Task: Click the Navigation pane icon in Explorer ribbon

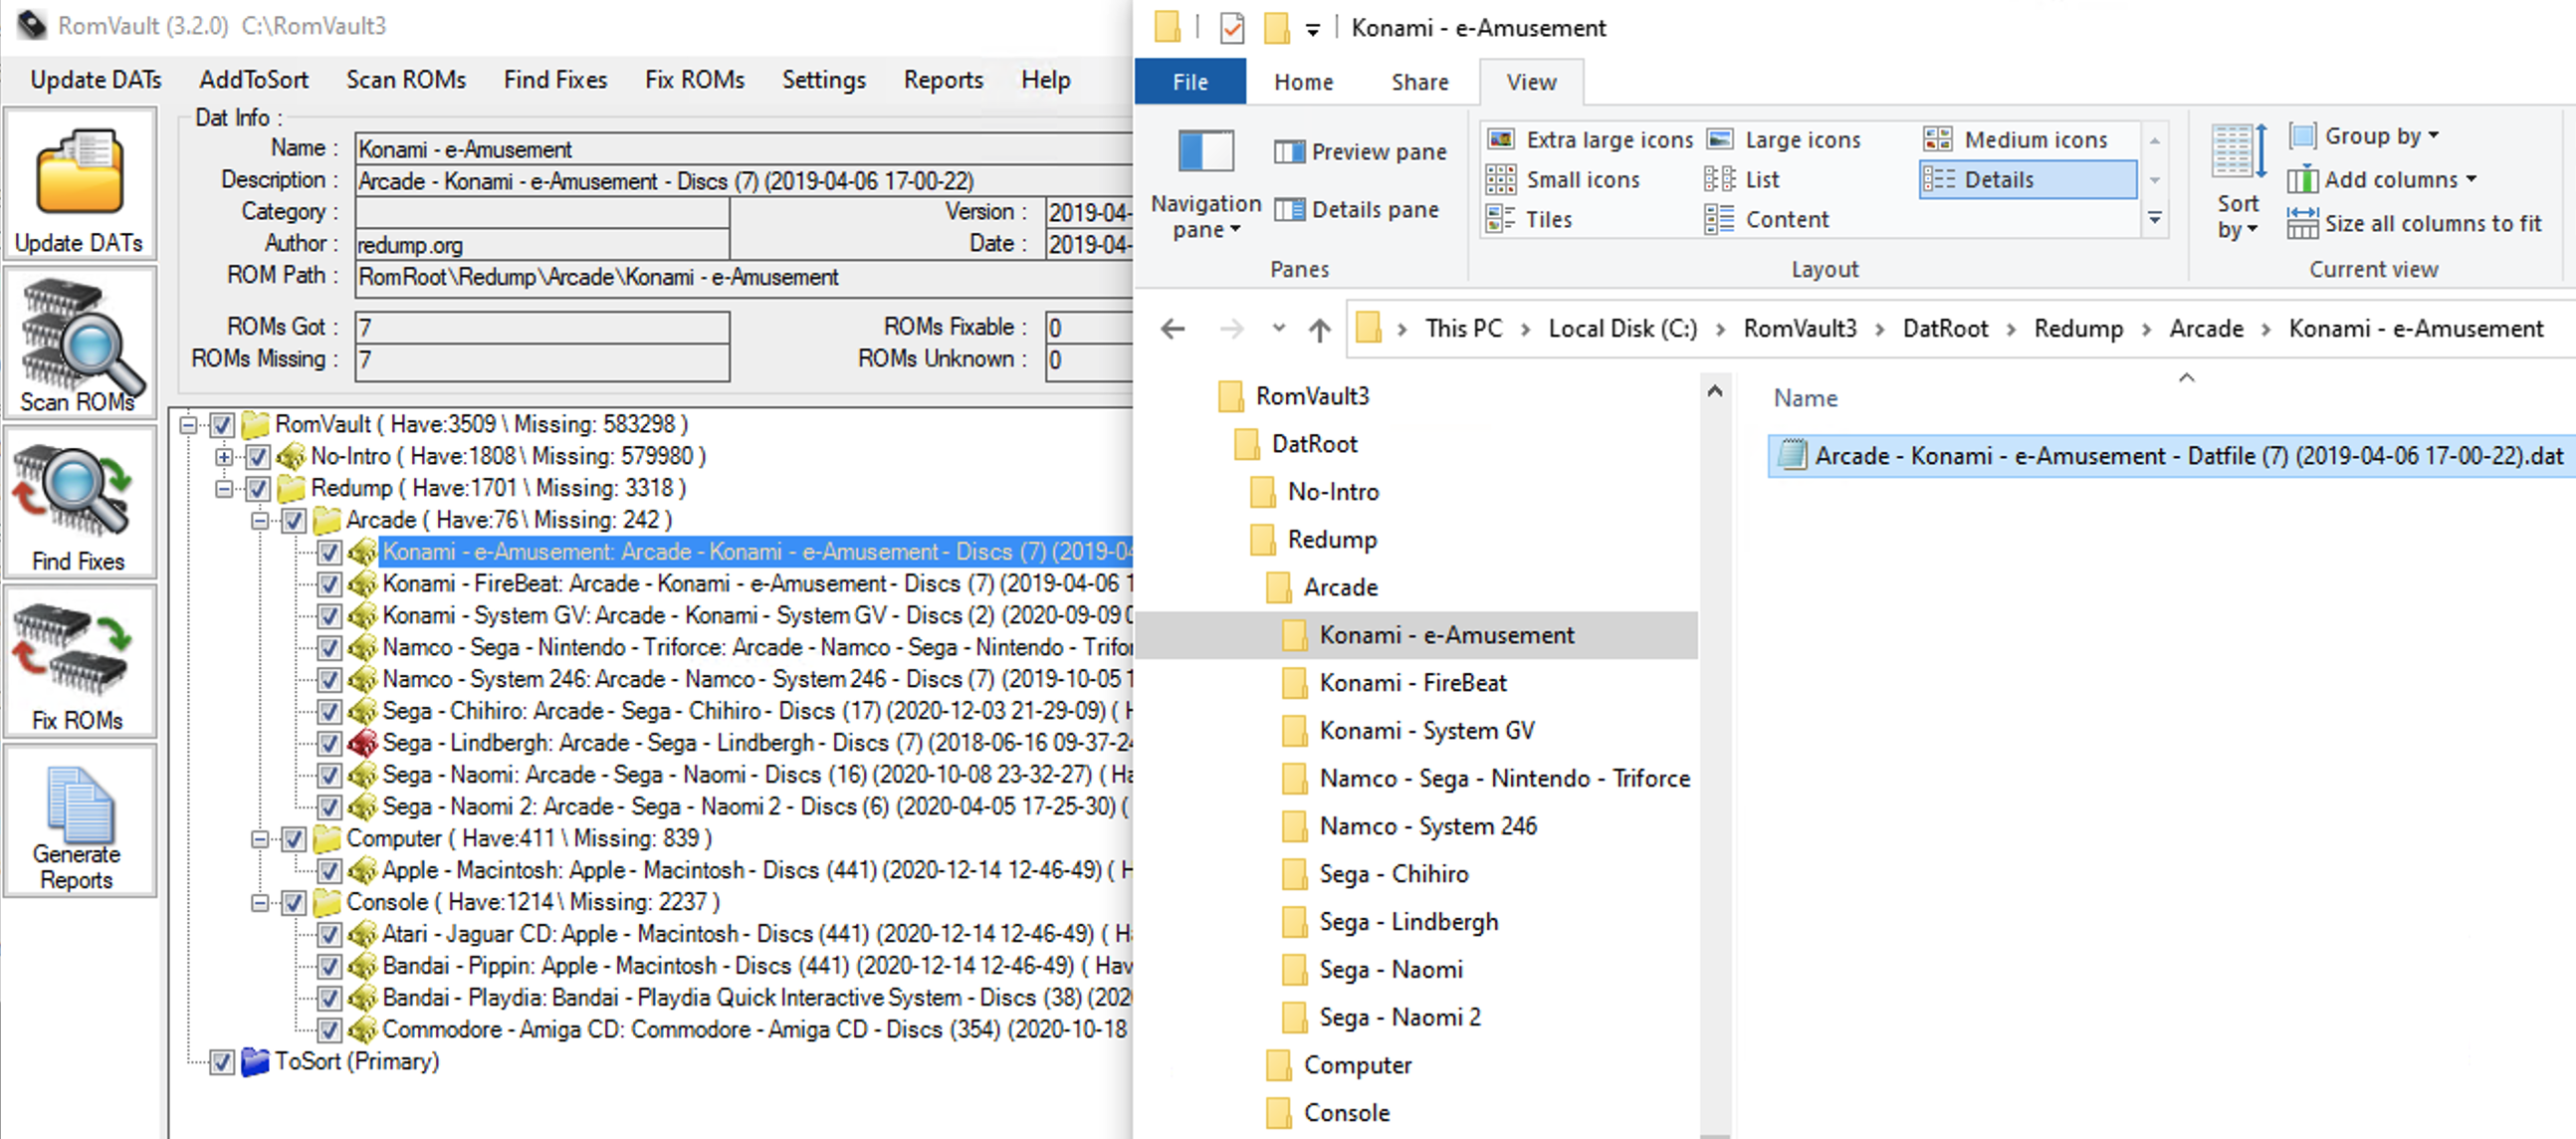Action: [1205, 152]
